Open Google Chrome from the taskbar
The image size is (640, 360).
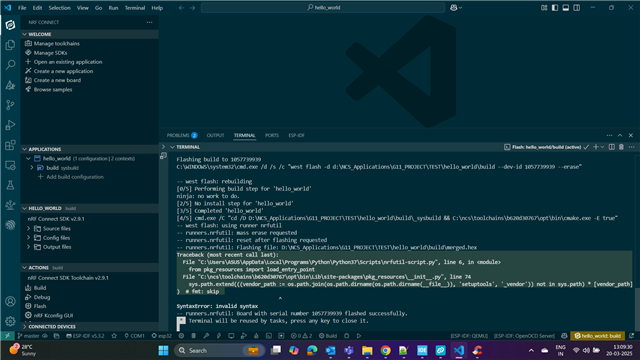coord(385,350)
